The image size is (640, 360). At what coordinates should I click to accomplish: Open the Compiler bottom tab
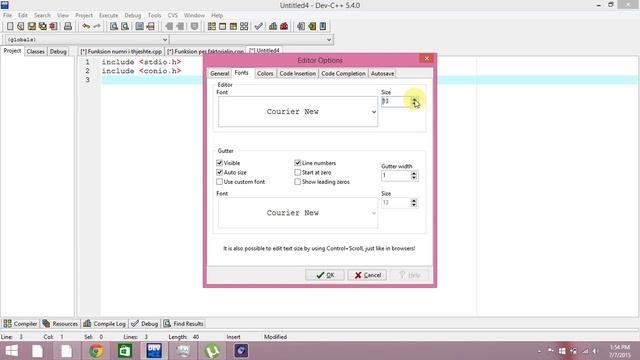[20, 324]
